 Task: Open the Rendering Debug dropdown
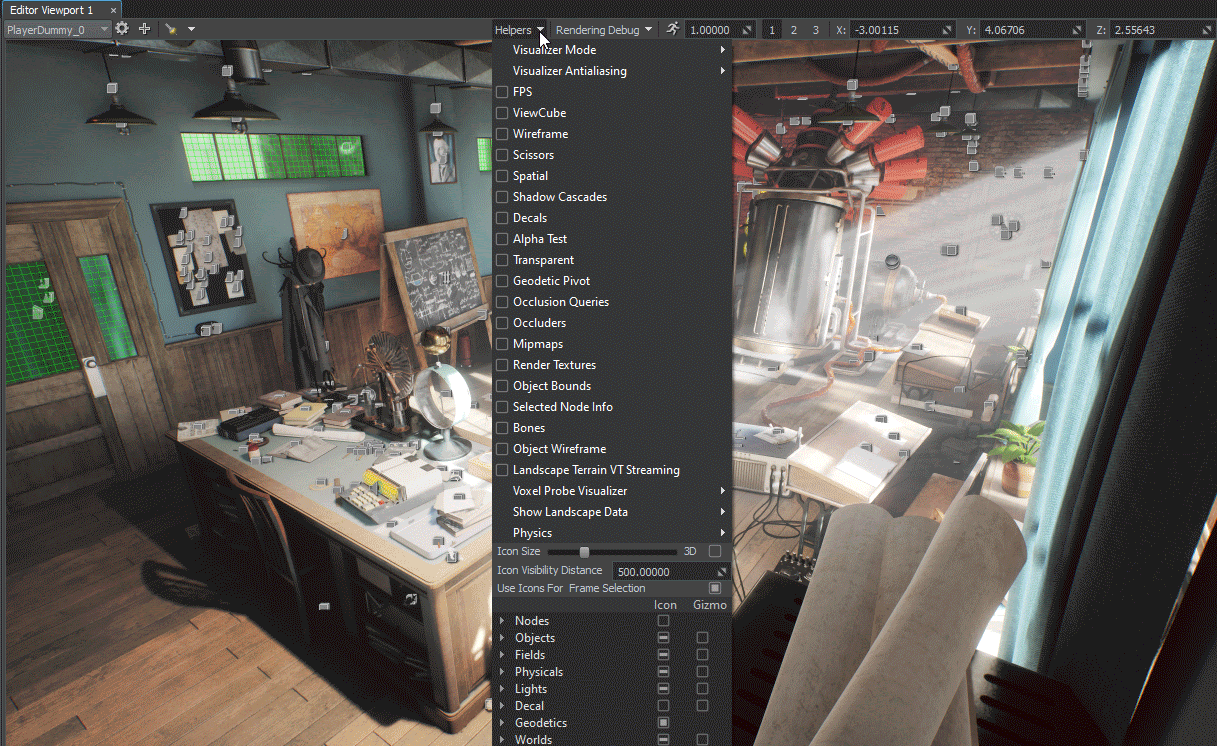coord(603,30)
